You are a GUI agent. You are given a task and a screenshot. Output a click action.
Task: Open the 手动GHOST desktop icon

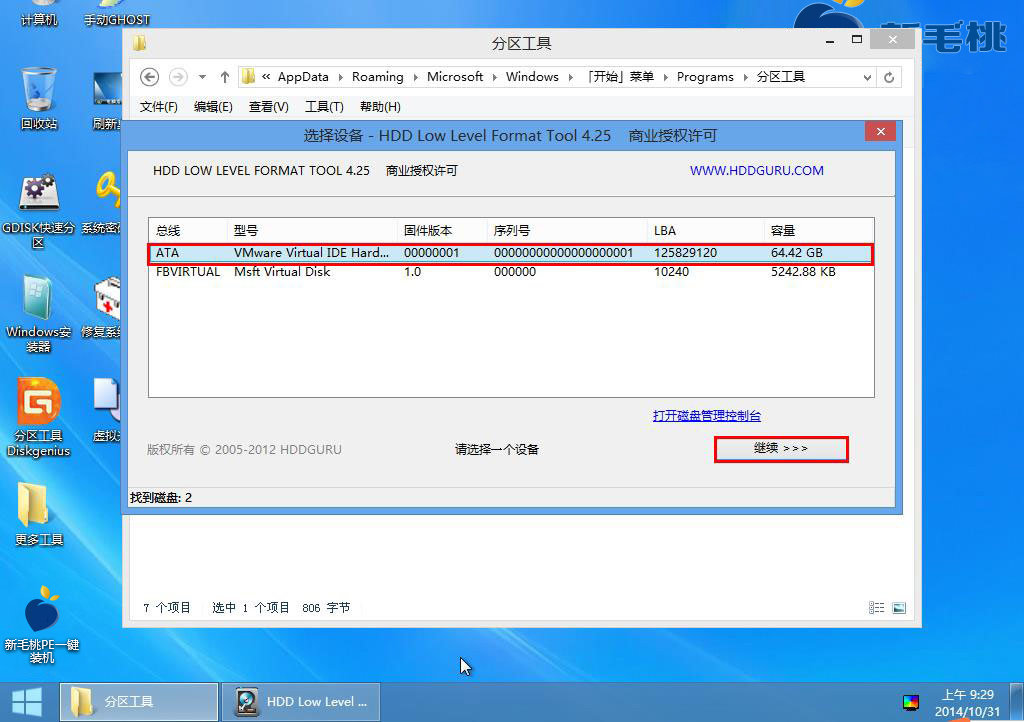(x=116, y=14)
